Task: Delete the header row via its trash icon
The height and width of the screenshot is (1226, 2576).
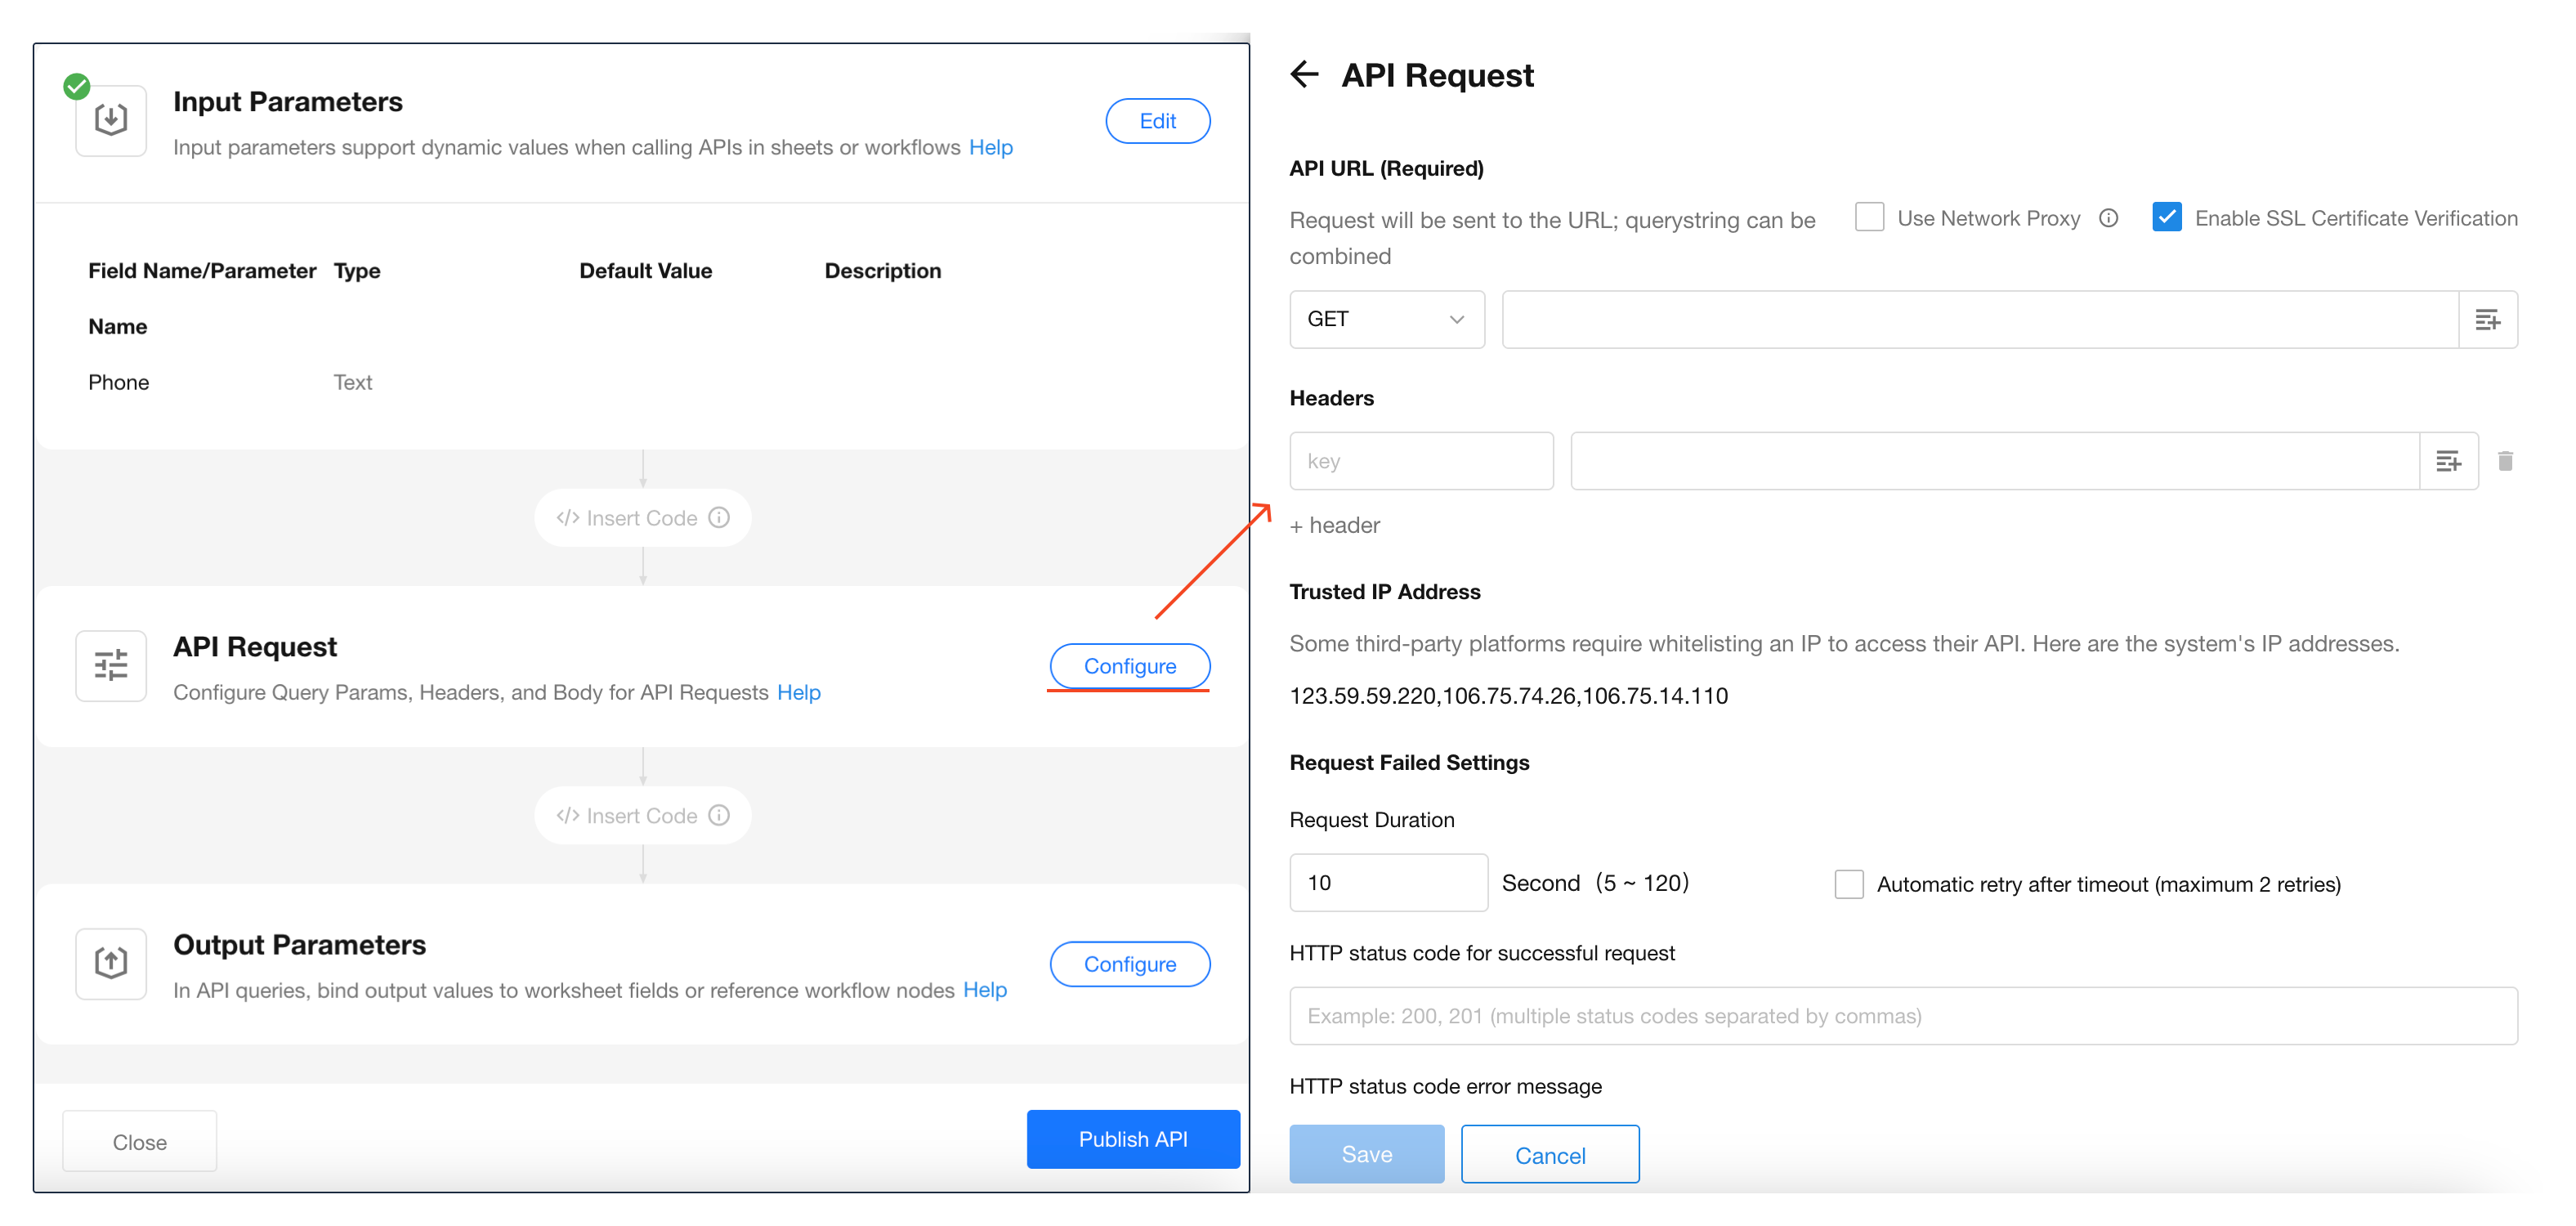Action: click(2504, 461)
